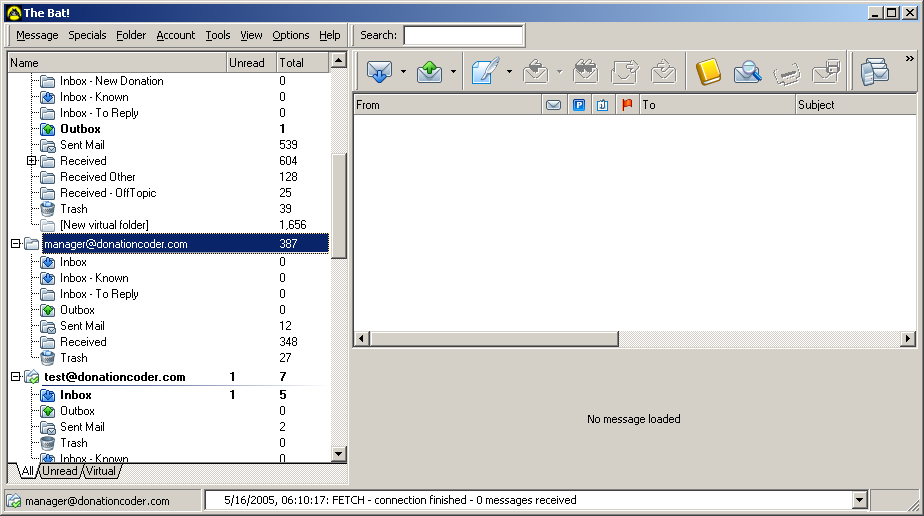Collapse the manager@donationcoder.com account tree
Image resolution: width=924 pixels, height=516 pixels.
click(x=15, y=244)
